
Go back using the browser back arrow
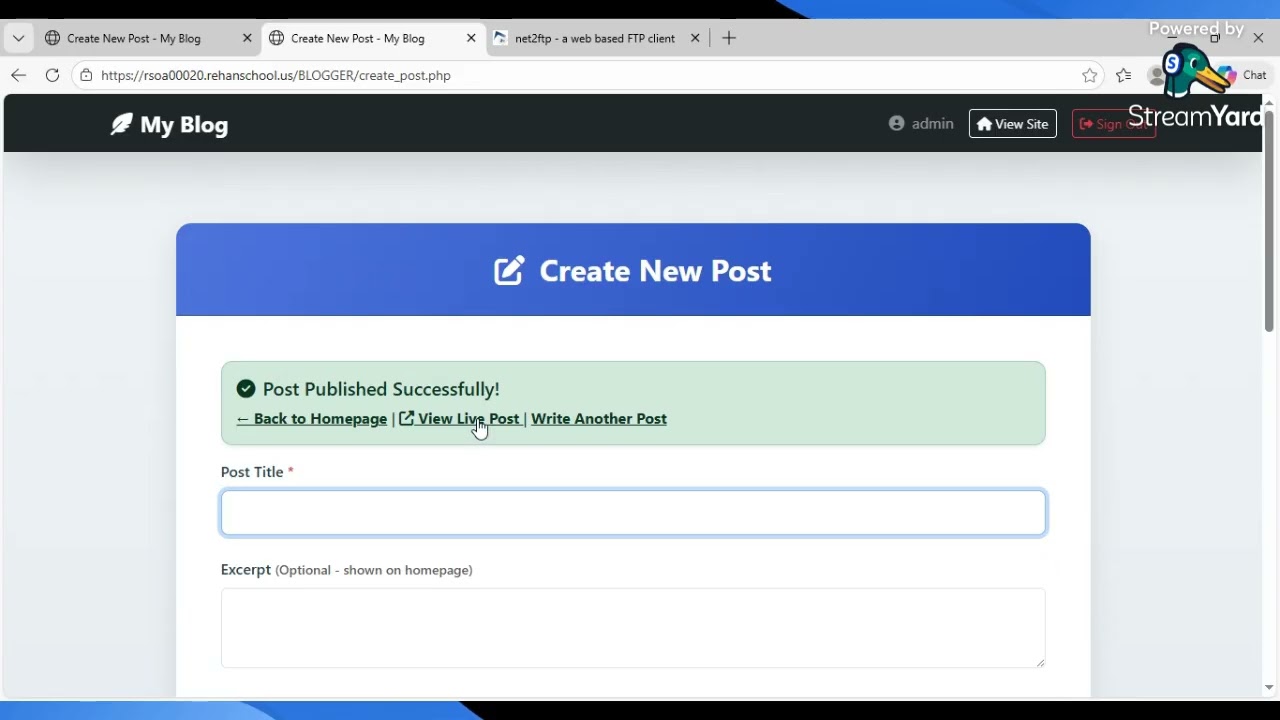(19, 75)
